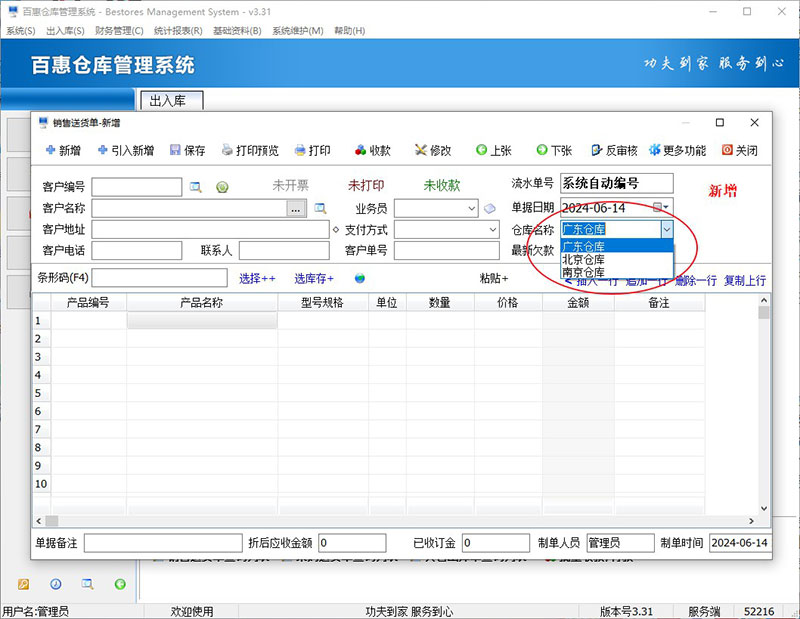Save the order with 保存
Viewport: 800px width, 619px height.
[188, 150]
